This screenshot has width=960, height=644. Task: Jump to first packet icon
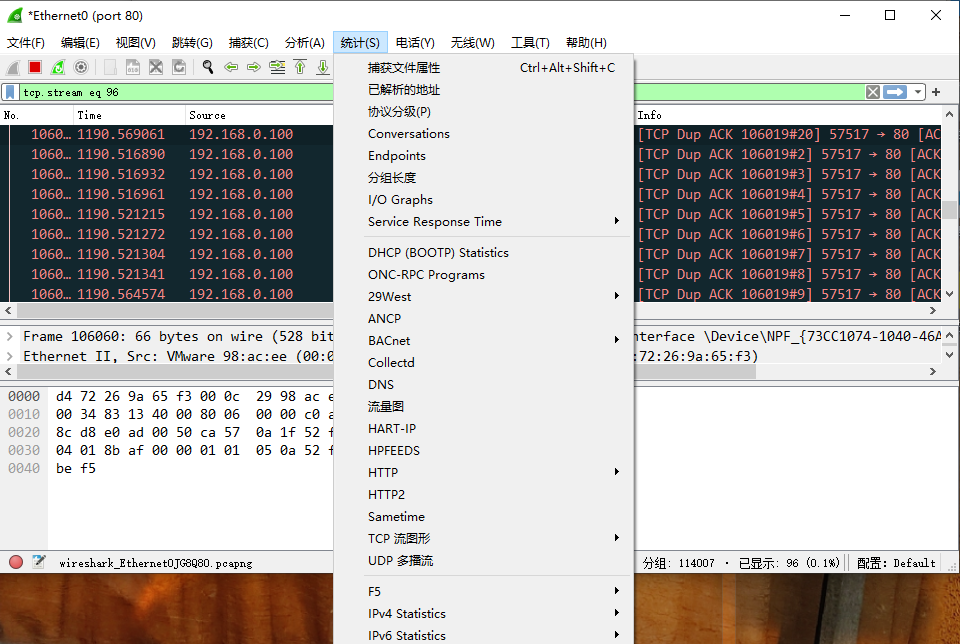(x=300, y=67)
